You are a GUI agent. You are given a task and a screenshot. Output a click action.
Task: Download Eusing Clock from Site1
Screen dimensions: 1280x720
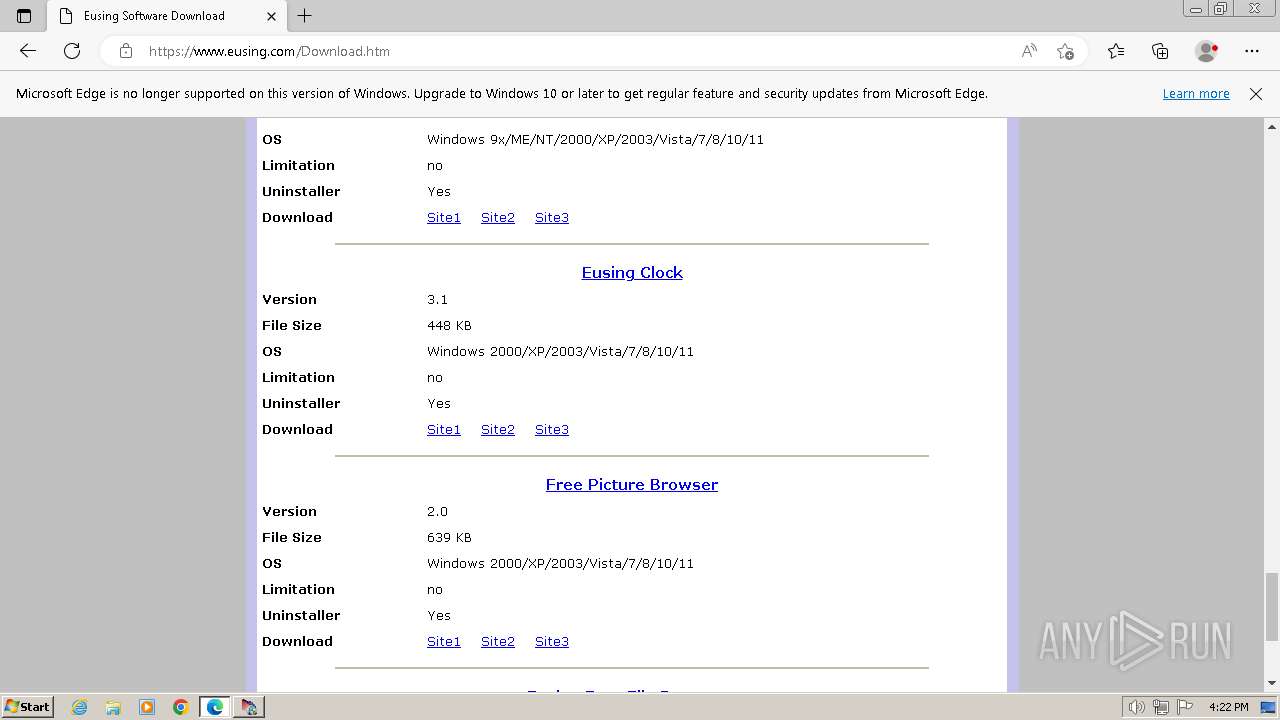point(444,430)
